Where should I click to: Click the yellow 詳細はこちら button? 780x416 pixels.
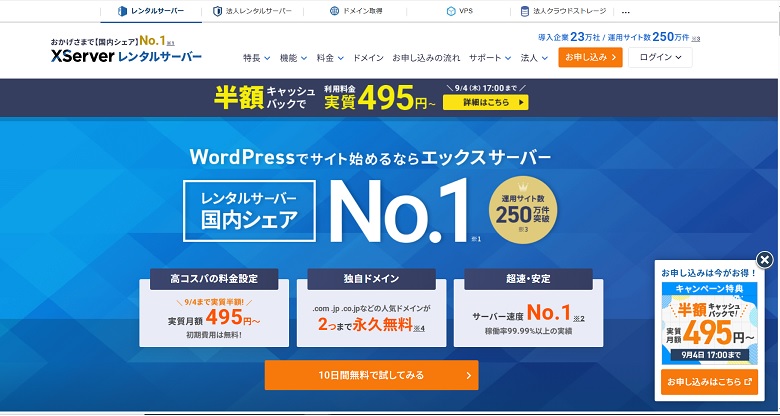pos(486,103)
